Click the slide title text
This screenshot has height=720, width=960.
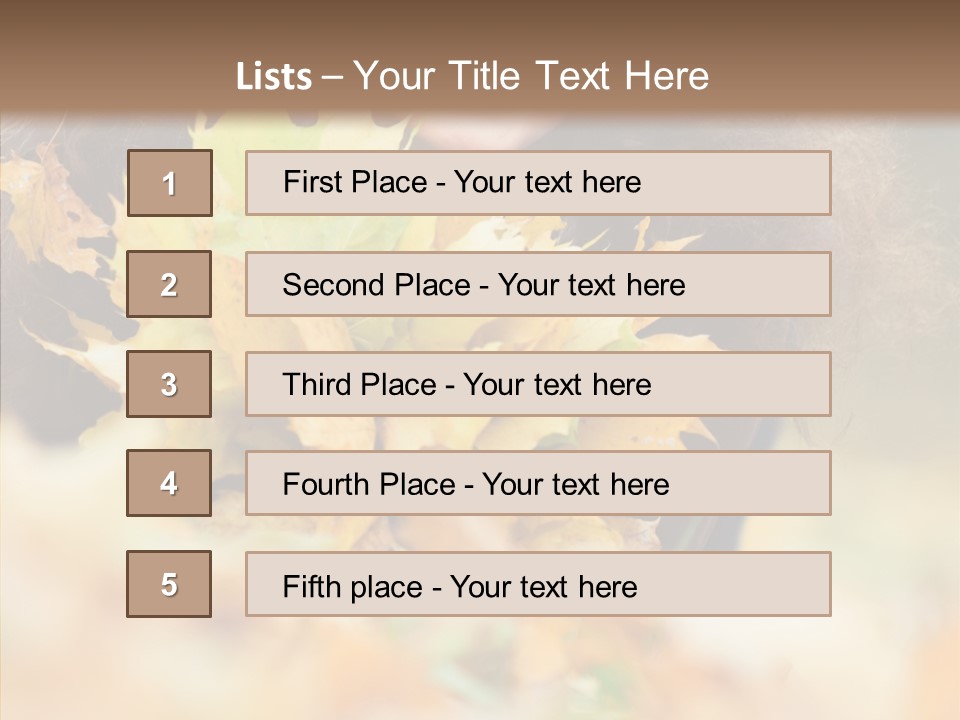coord(473,76)
